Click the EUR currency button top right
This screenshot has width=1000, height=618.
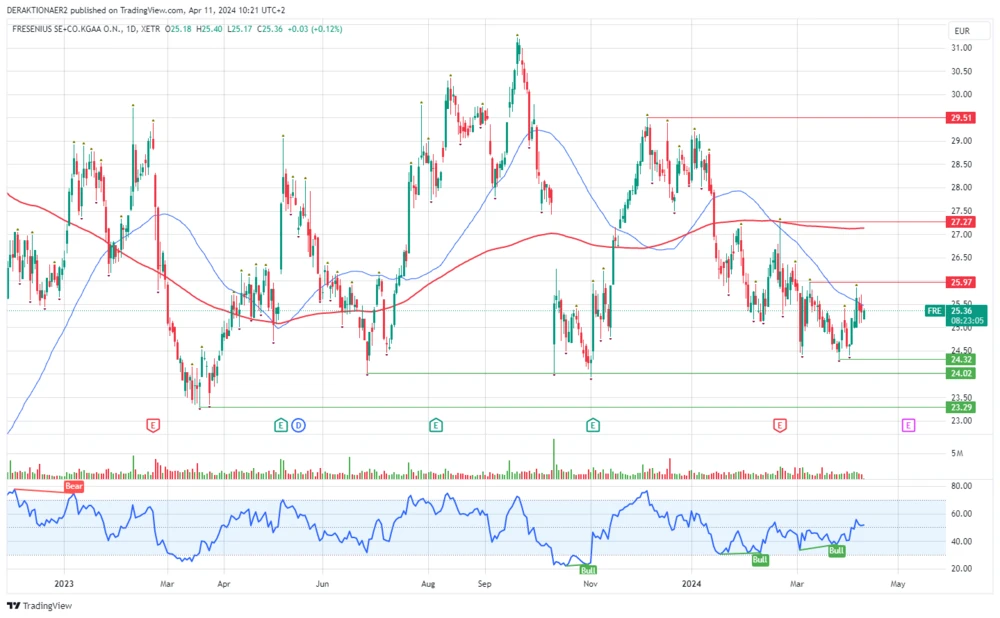[x=963, y=31]
